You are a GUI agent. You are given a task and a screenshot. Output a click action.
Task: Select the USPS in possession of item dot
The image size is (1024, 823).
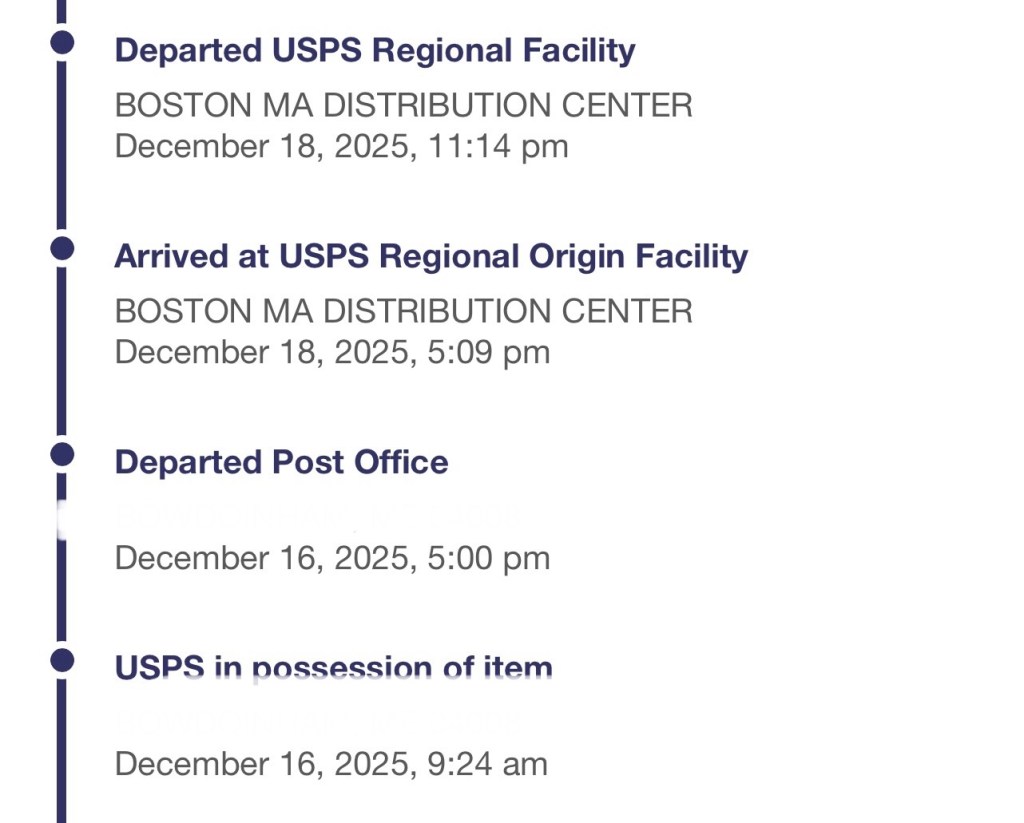click(x=62, y=660)
